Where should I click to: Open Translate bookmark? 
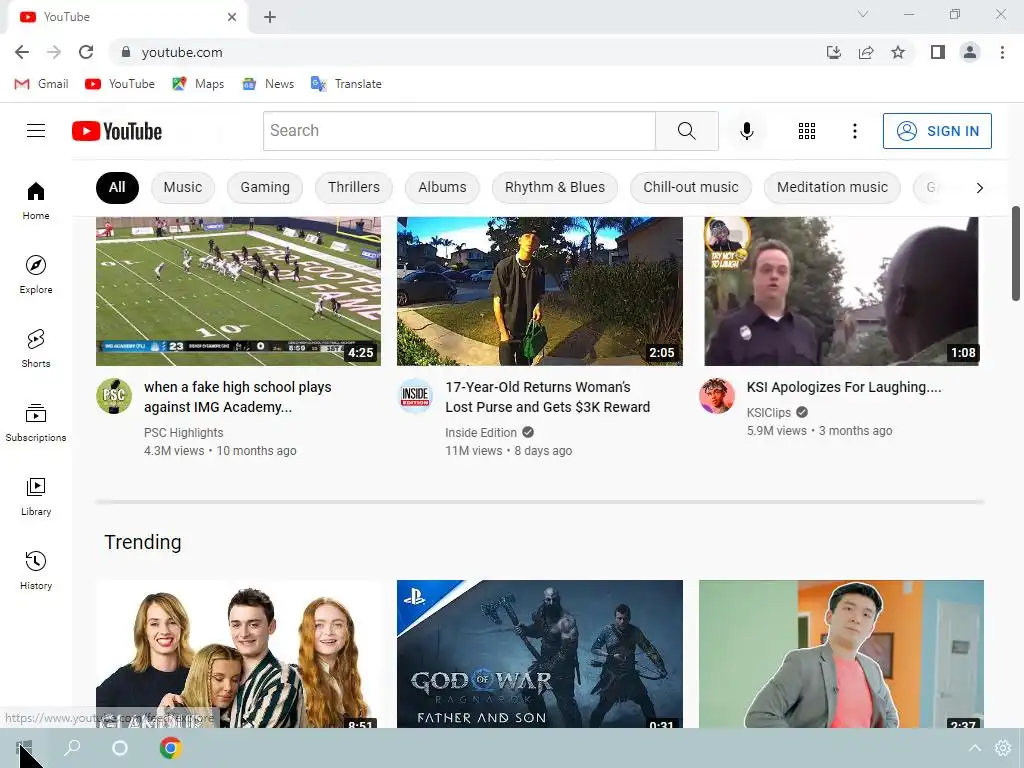tap(346, 84)
